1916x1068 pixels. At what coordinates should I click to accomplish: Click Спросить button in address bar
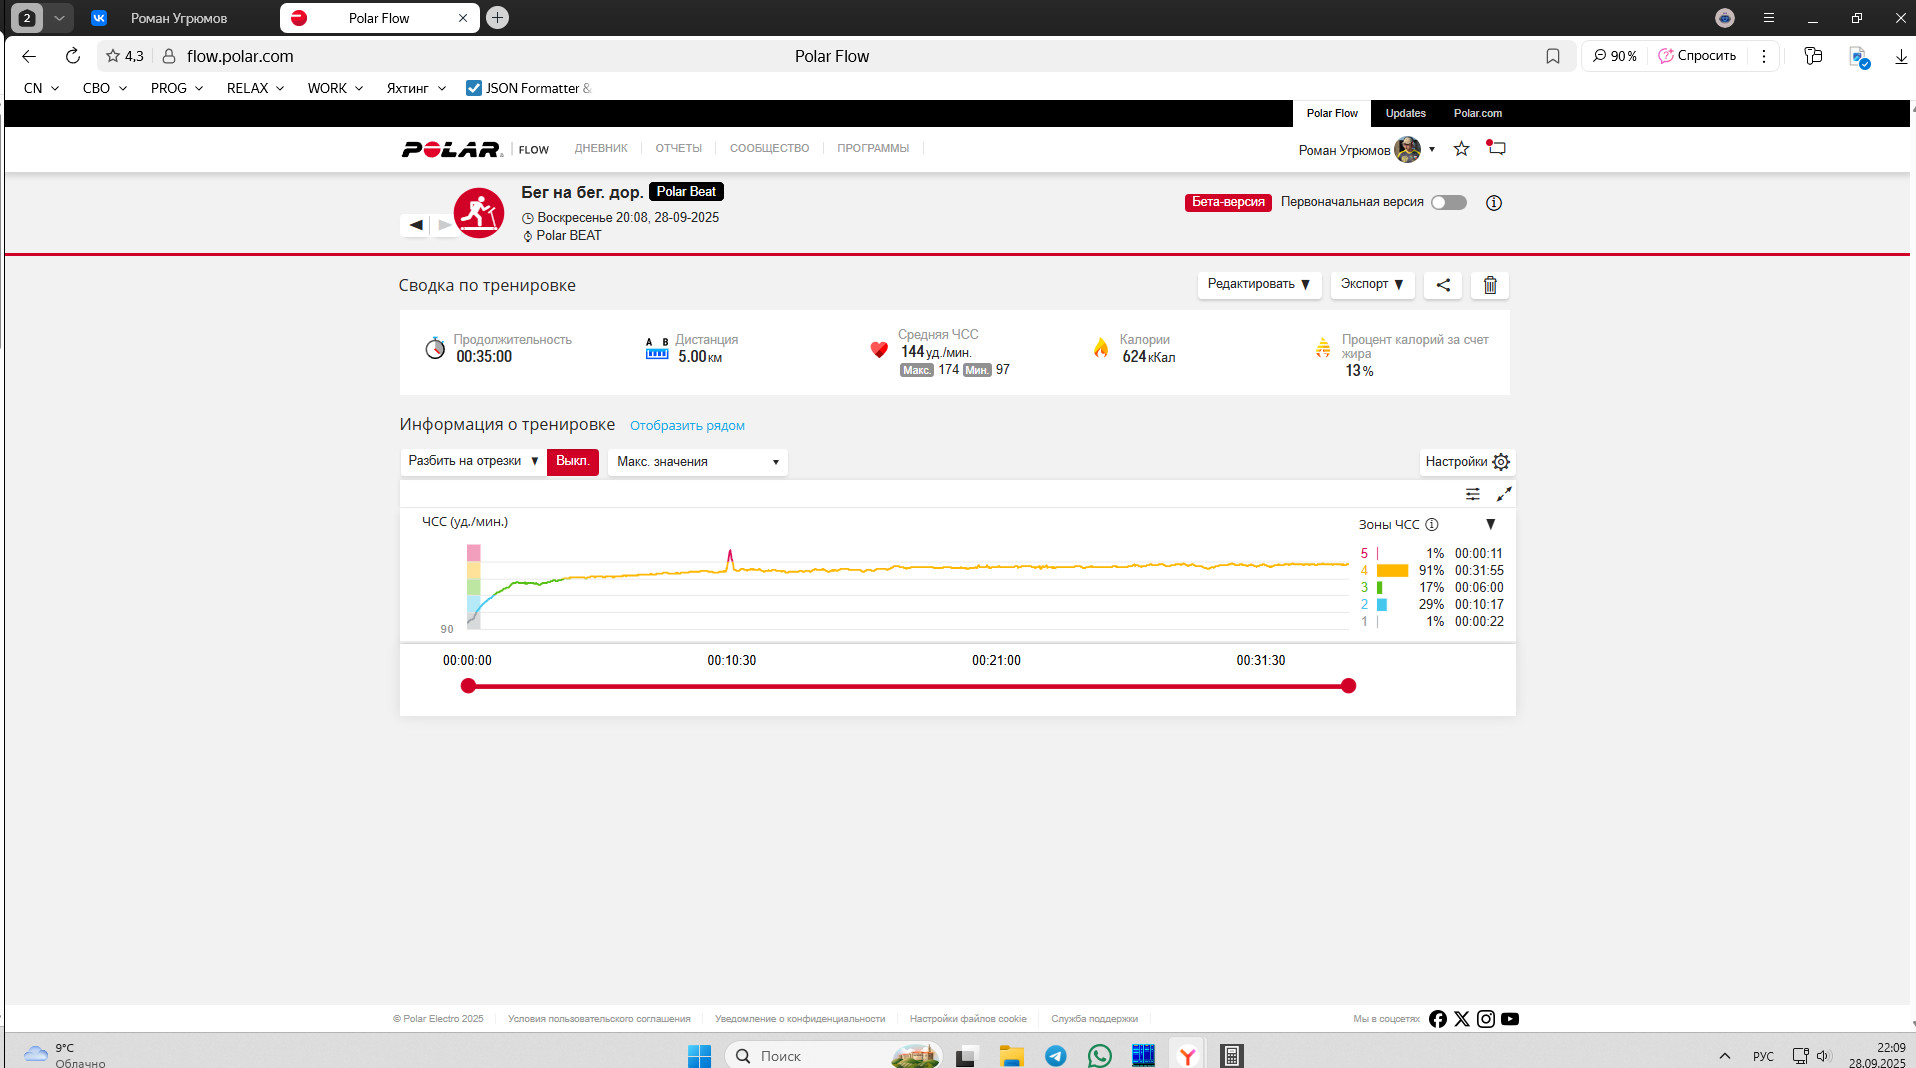pyautogui.click(x=1697, y=56)
